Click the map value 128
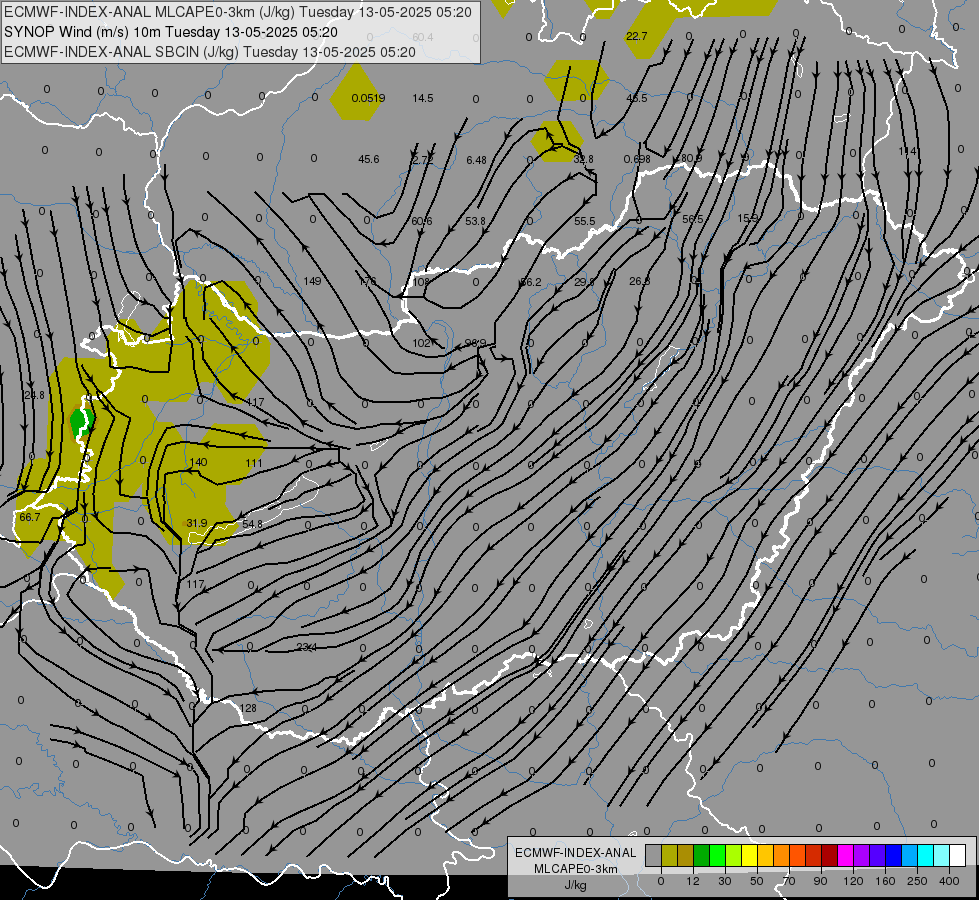Screen dimensions: 979x900 [248, 708]
